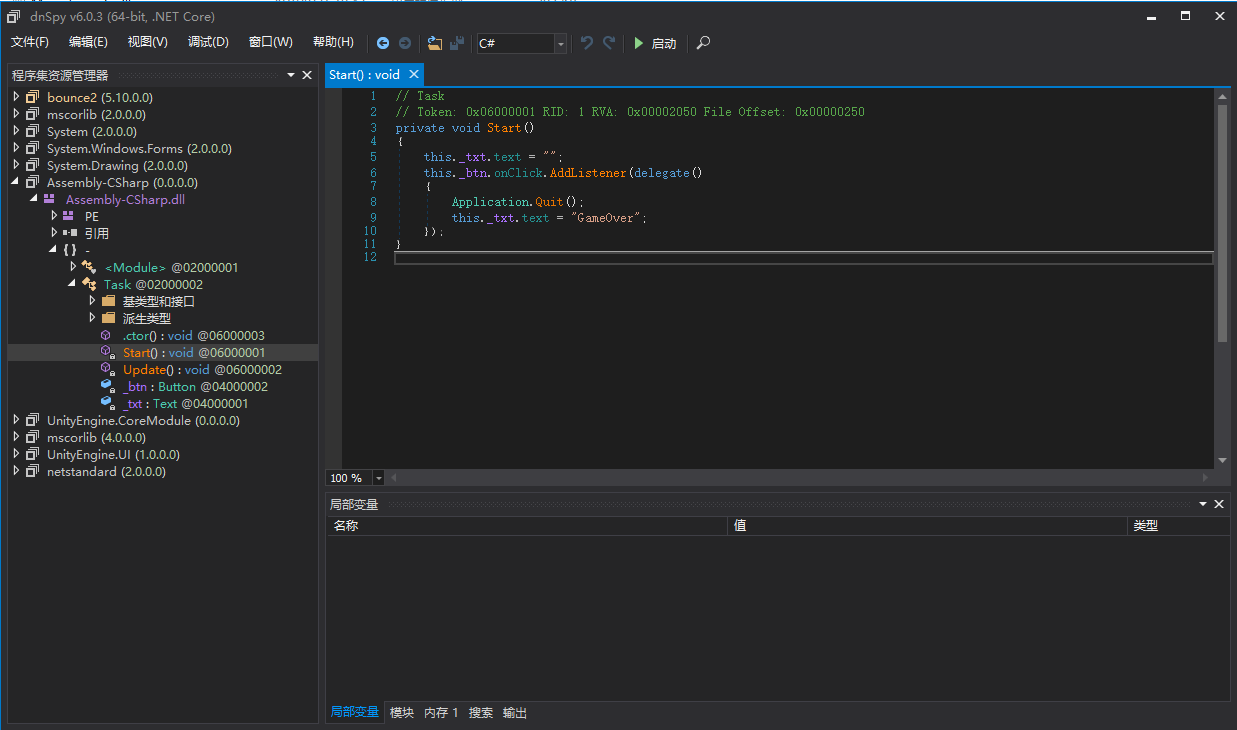Undo with the toolbar Undo arrow
This screenshot has height=730, width=1237.
coord(587,43)
